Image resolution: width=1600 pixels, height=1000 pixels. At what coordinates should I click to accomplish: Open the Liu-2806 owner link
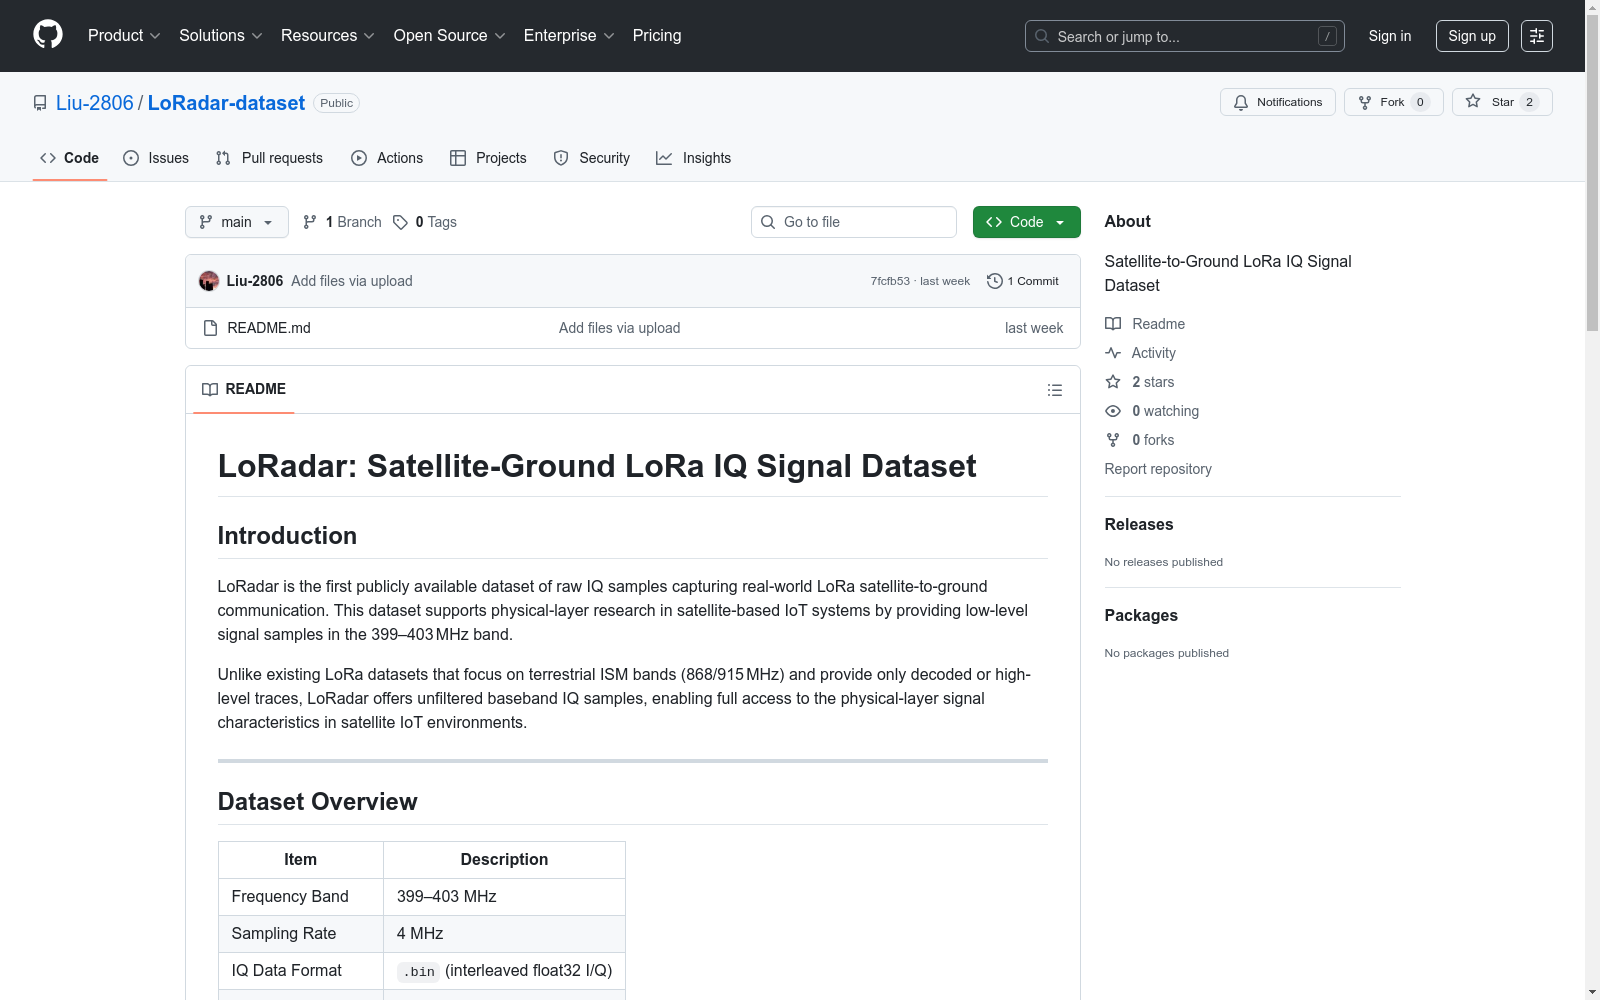(95, 103)
